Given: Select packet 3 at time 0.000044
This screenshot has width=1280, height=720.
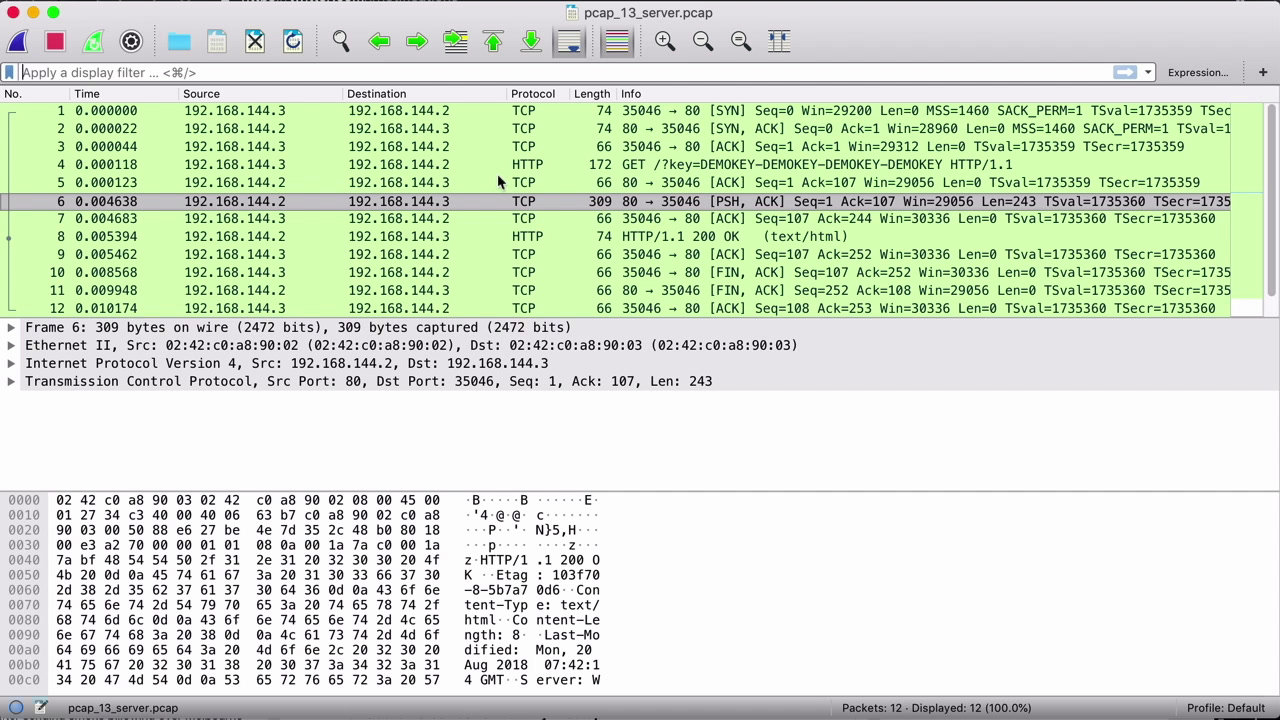Looking at the screenshot, I should (x=616, y=147).
